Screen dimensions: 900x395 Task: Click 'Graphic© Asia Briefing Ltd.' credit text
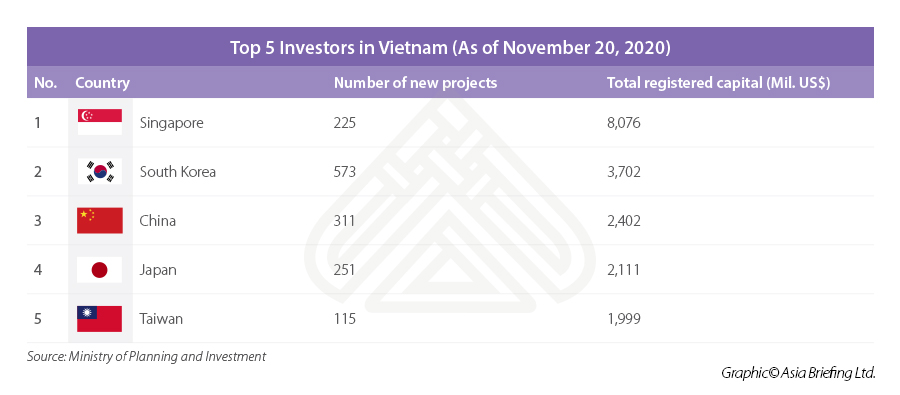(x=798, y=373)
